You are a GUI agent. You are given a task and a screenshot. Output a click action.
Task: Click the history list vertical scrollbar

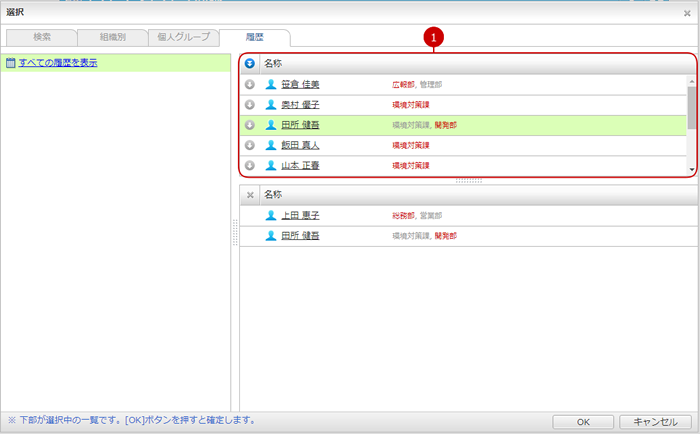click(691, 110)
